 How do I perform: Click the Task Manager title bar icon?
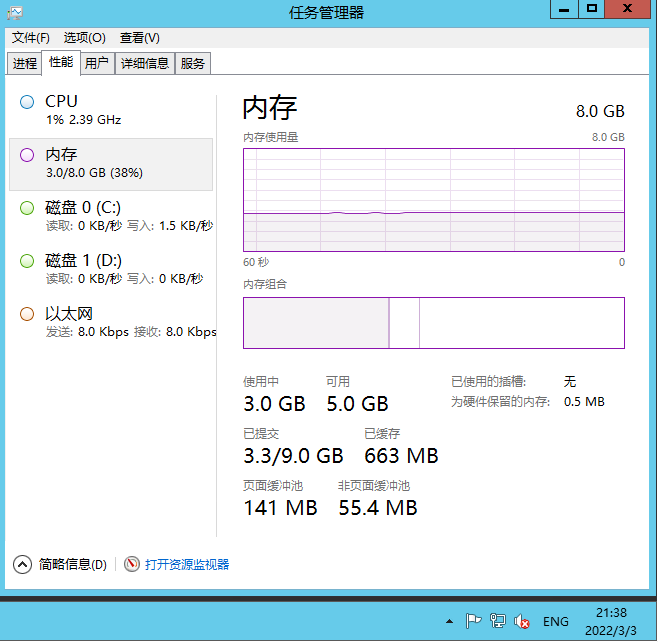point(15,13)
